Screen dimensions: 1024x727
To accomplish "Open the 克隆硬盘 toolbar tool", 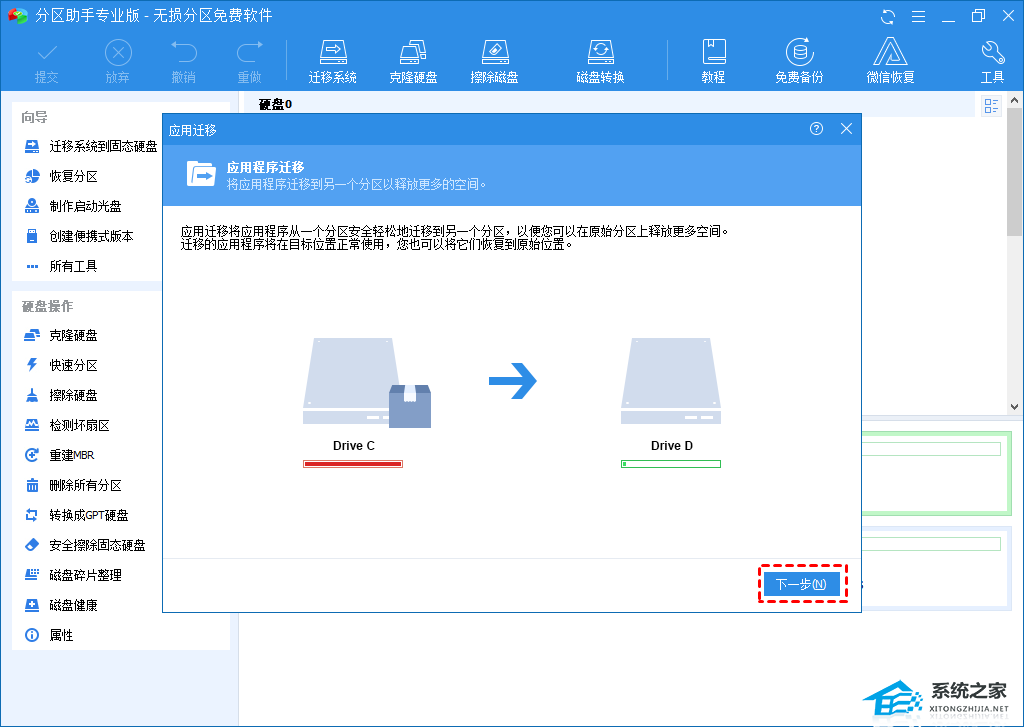I will click(413, 62).
